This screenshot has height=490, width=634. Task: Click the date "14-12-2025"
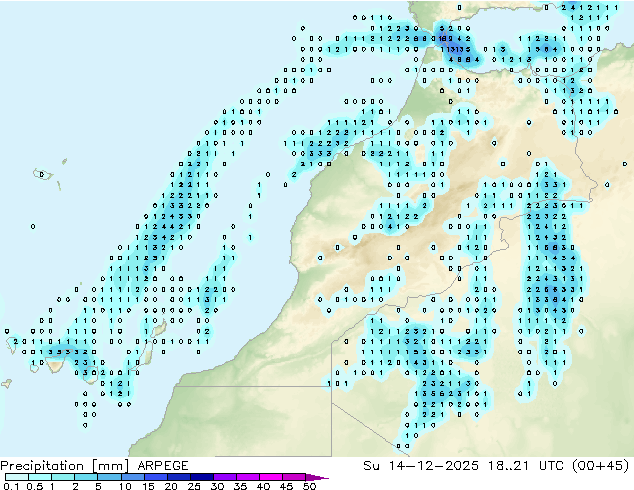(433, 466)
